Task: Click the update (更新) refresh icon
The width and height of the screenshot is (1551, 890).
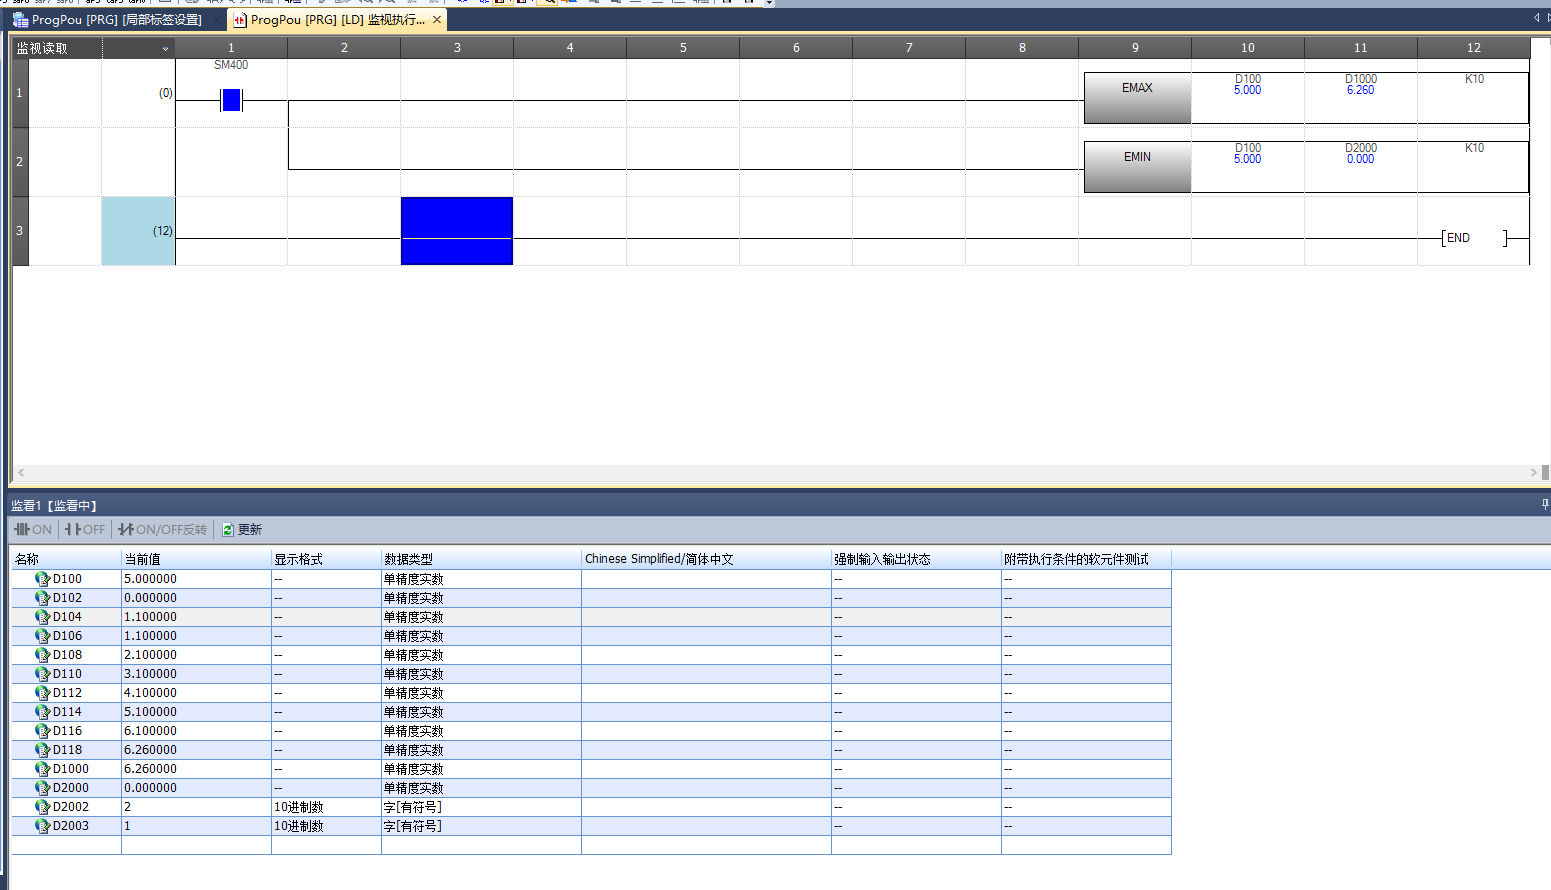Action: tap(228, 530)
